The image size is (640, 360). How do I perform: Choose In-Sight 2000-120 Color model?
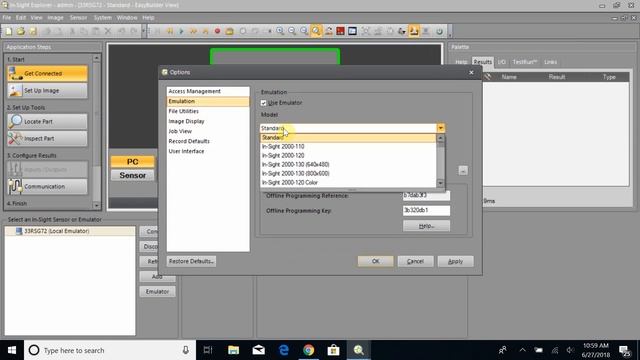tap(348, 182)
